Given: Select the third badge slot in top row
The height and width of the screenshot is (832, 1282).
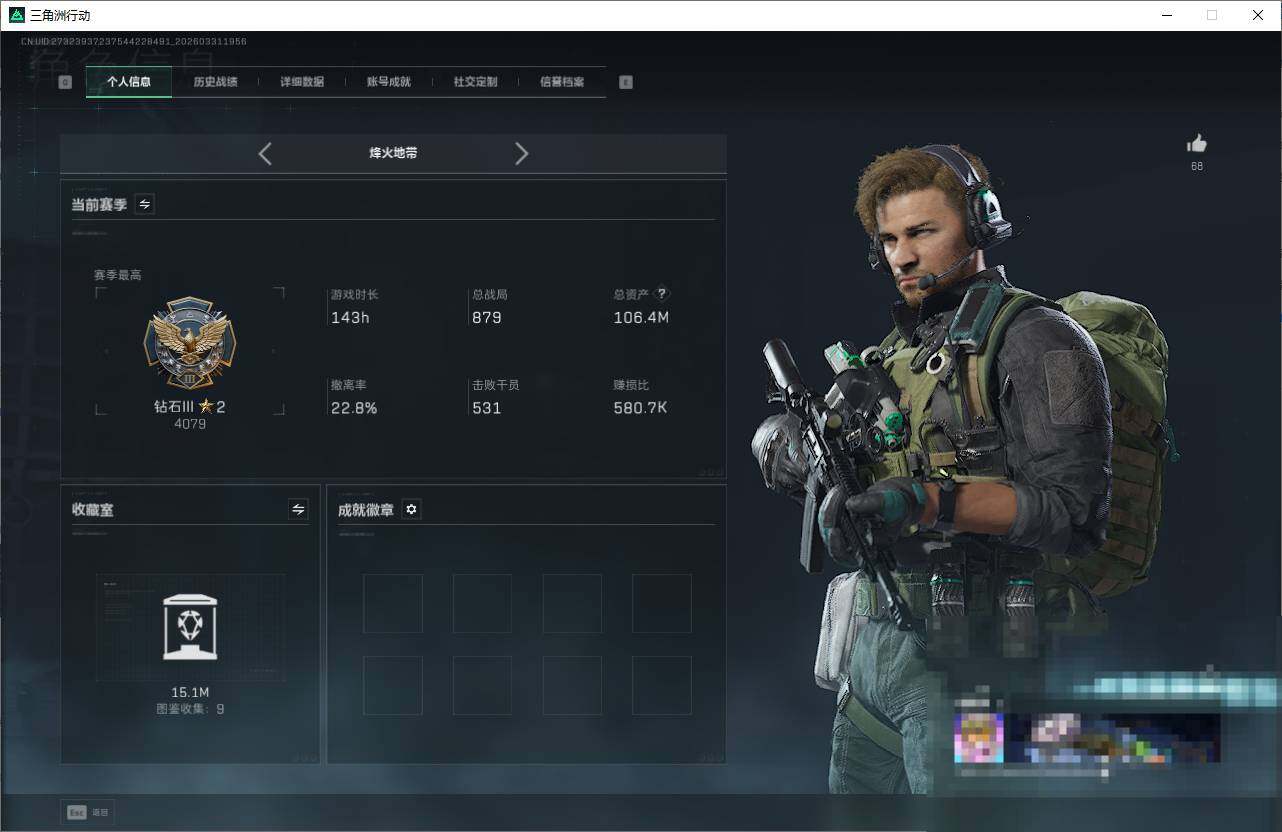Looking at the screenshot, I should coord(572,603).
